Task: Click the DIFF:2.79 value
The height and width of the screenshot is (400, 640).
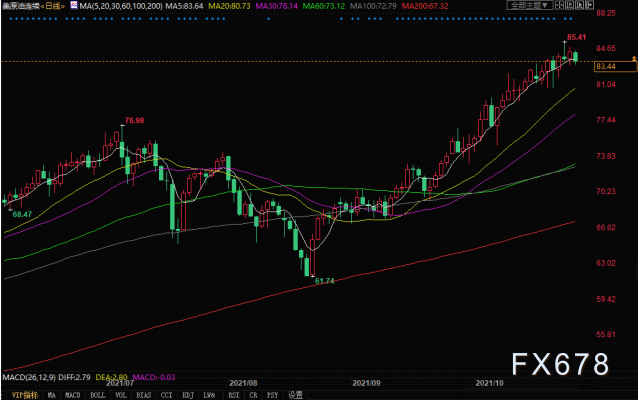Action: (x=74, y=377)
